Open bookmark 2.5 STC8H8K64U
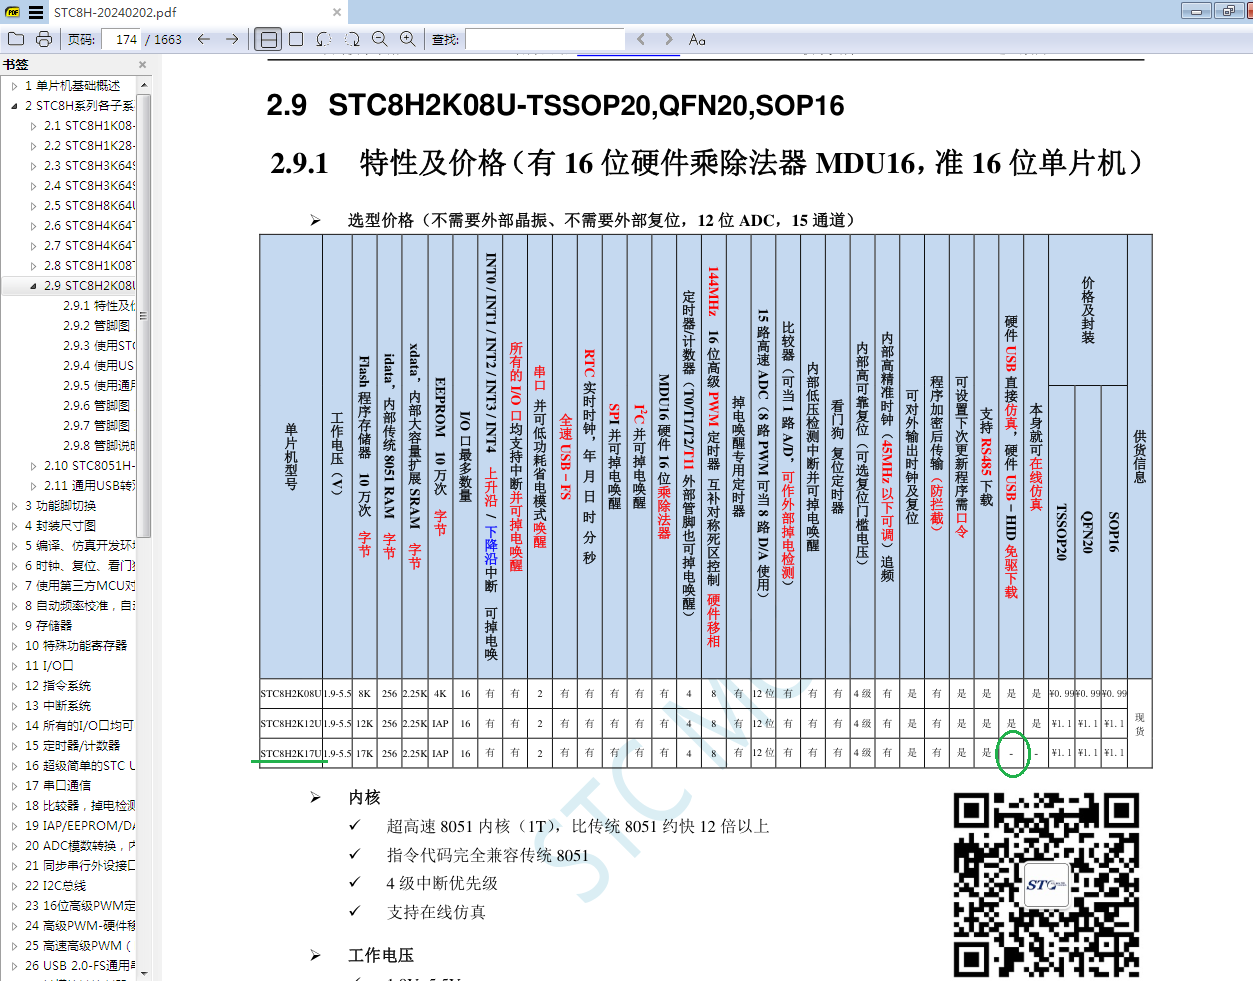This screenshot has height=981, width=1253. pos(89,206)
